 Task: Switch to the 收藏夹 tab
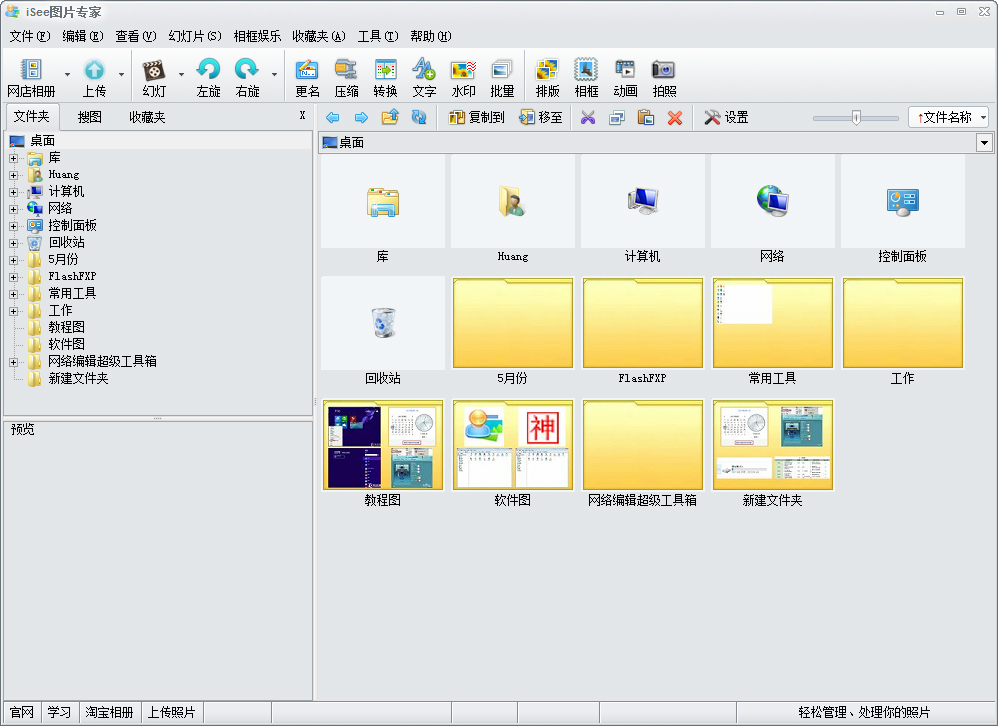(x=147, y=117)
